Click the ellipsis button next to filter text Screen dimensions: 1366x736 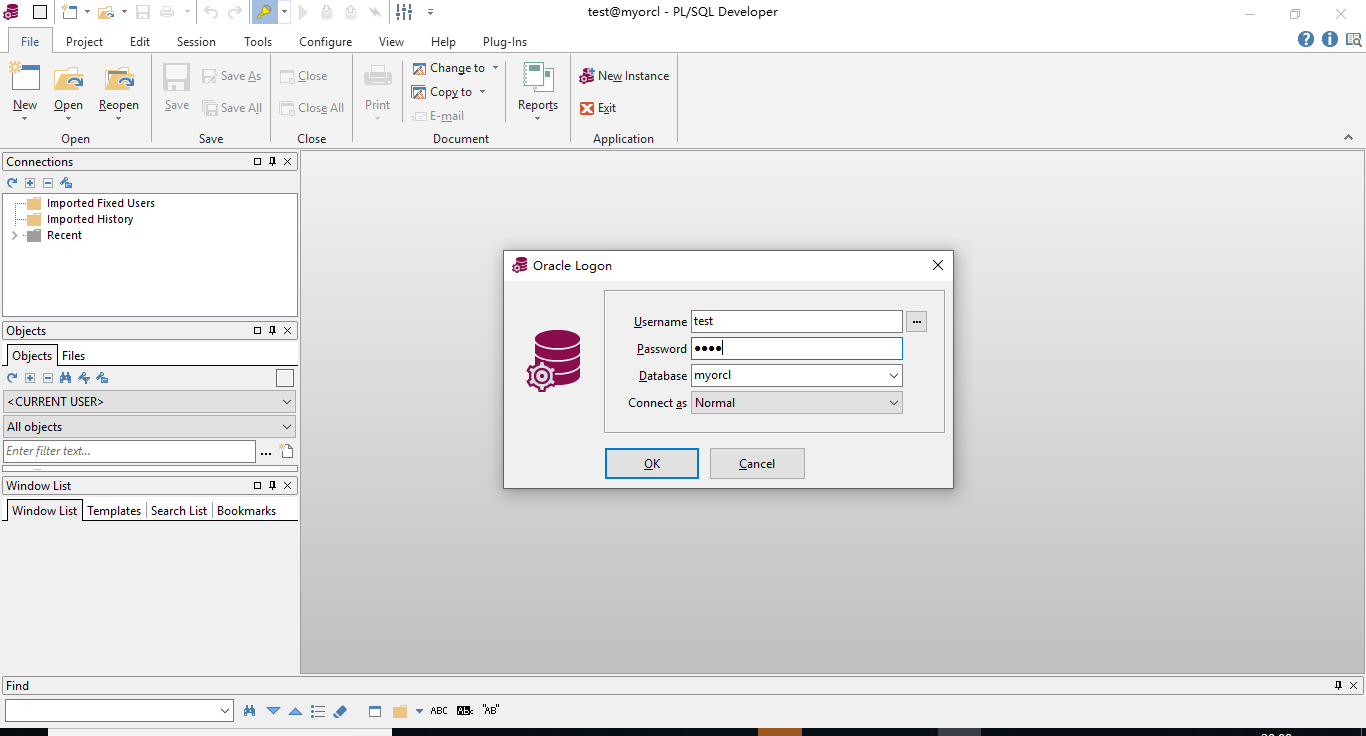click(266, 452)
